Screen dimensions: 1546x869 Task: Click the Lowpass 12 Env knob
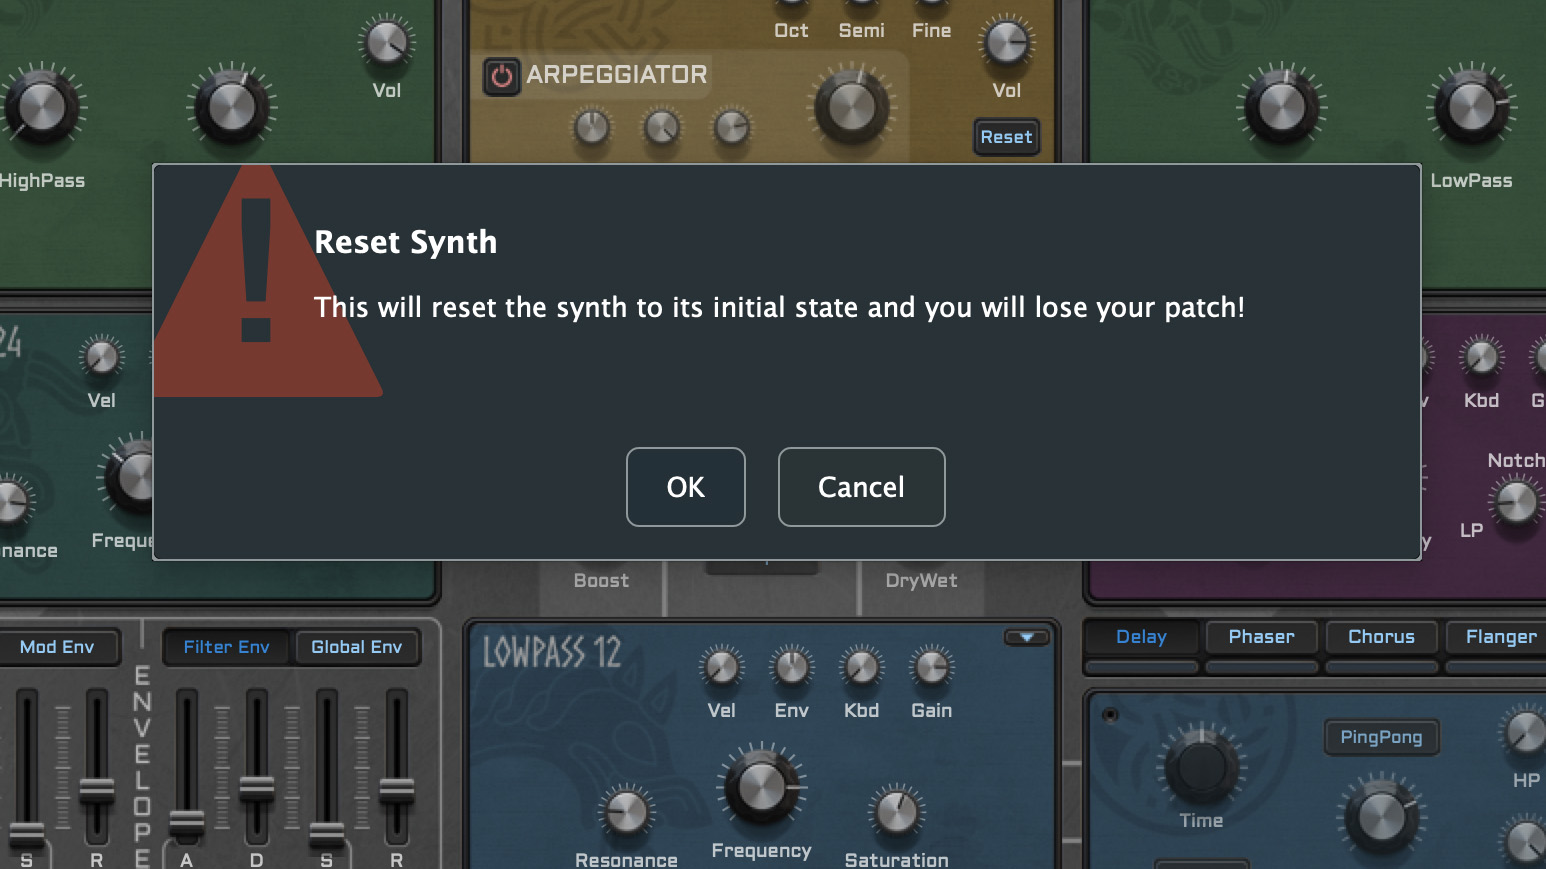pyautogui.click(x=792, y=667)
